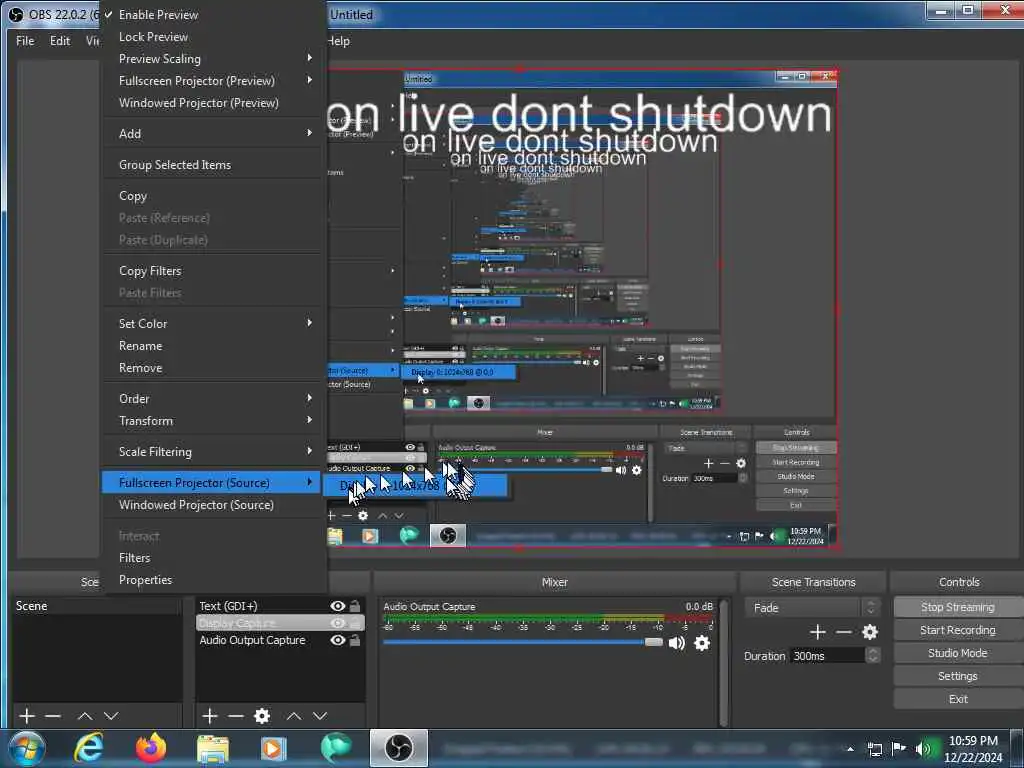The height and width of the screenshot is (768, 1024).
Task: Switch to OBS Studio taskbar button
Action: [x=398, y=748]
